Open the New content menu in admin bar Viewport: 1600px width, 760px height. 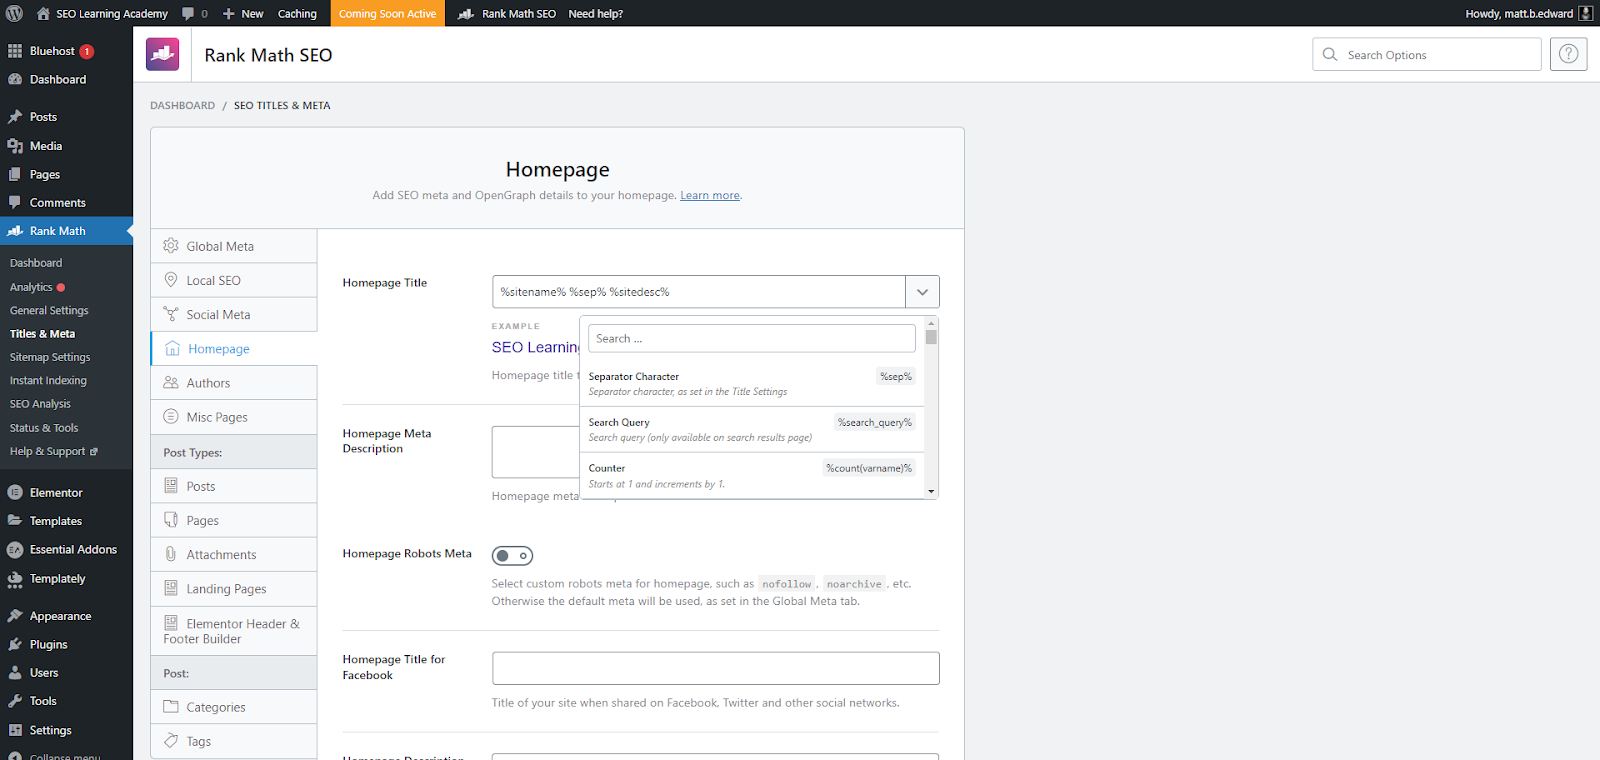click(x=242, y=14)
